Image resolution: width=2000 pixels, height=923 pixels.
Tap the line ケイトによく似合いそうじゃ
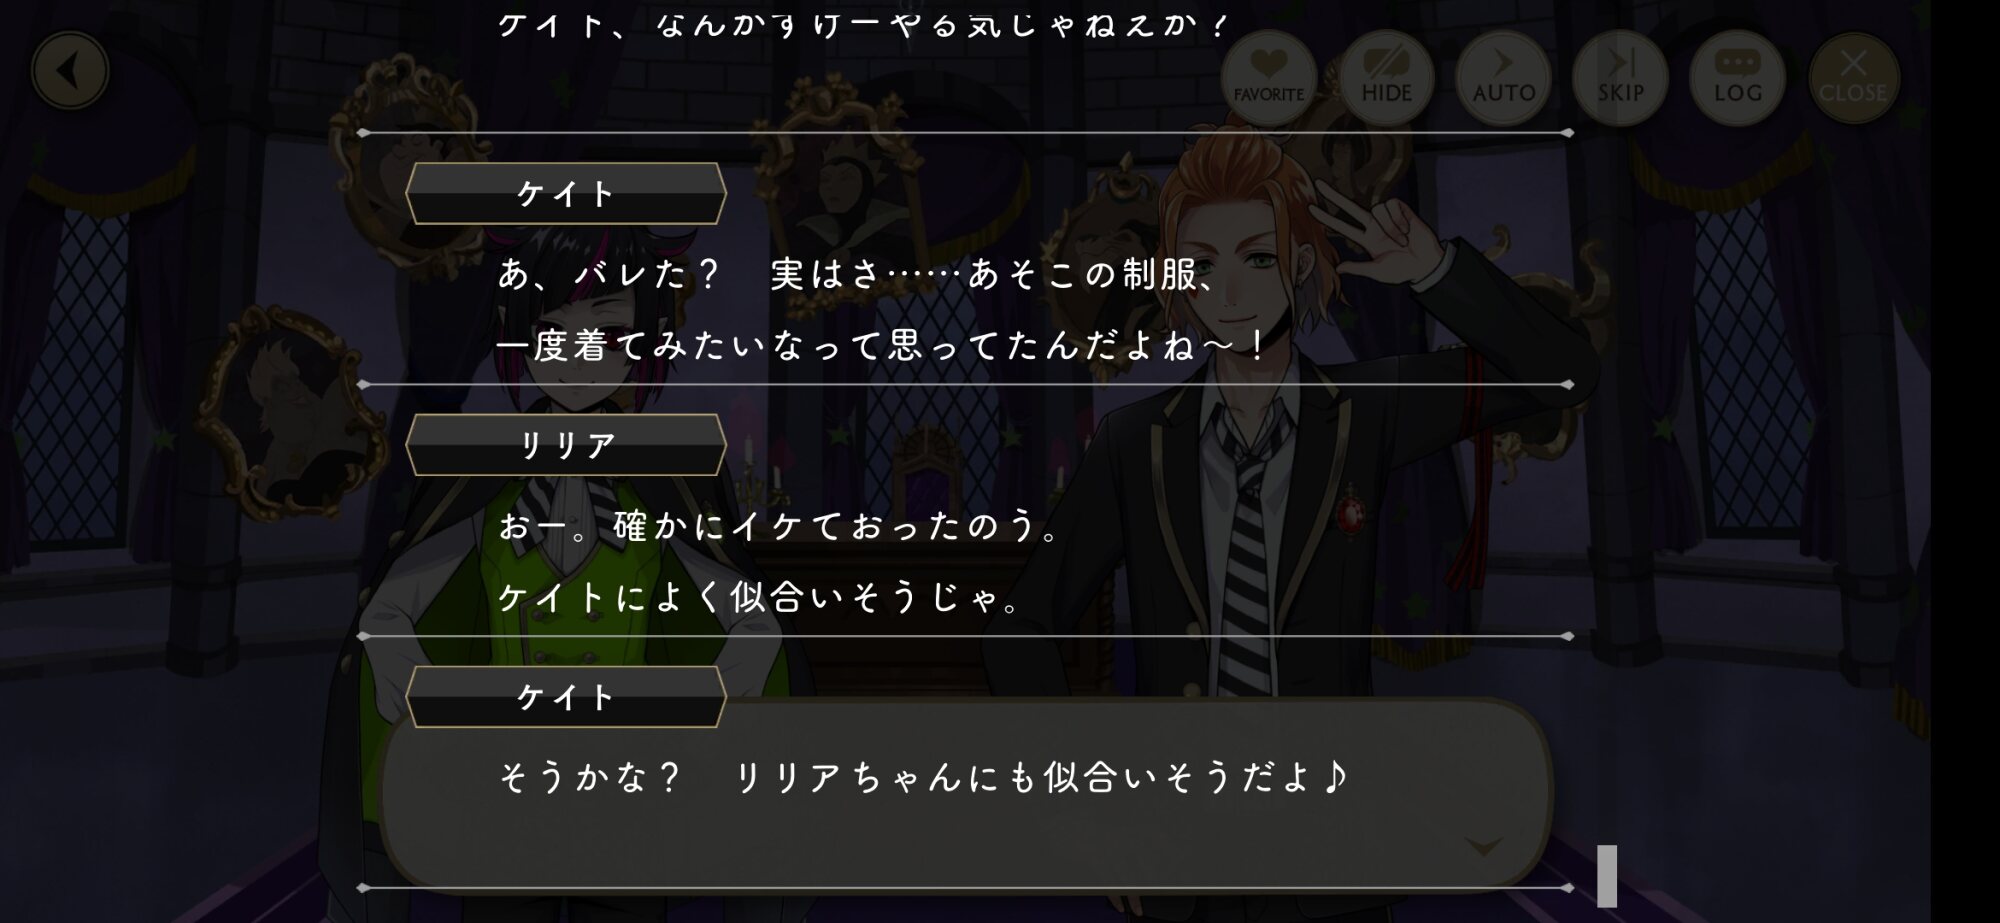pyautogui.click(x=760, y=598)
